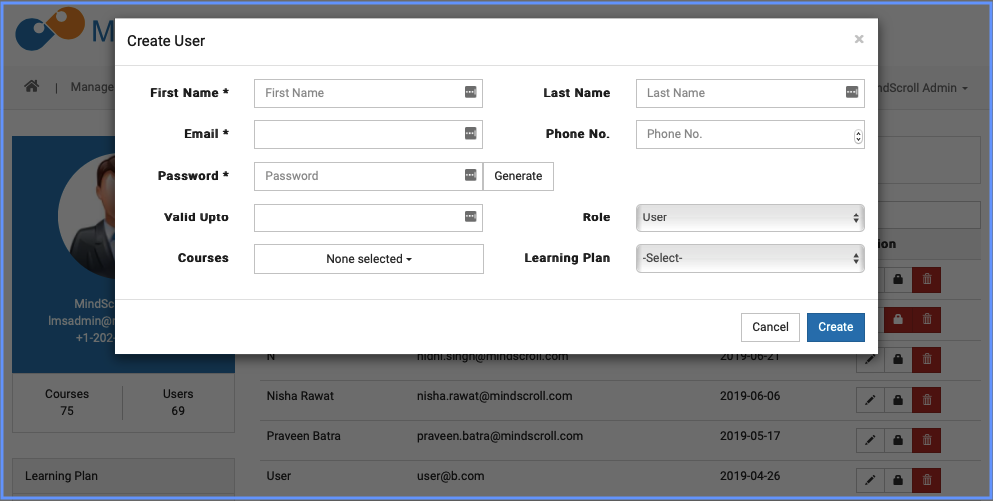Screen dimensions: 993x501
Task: Click lock icon for Praveen Batra
Action: coord(898,440)
